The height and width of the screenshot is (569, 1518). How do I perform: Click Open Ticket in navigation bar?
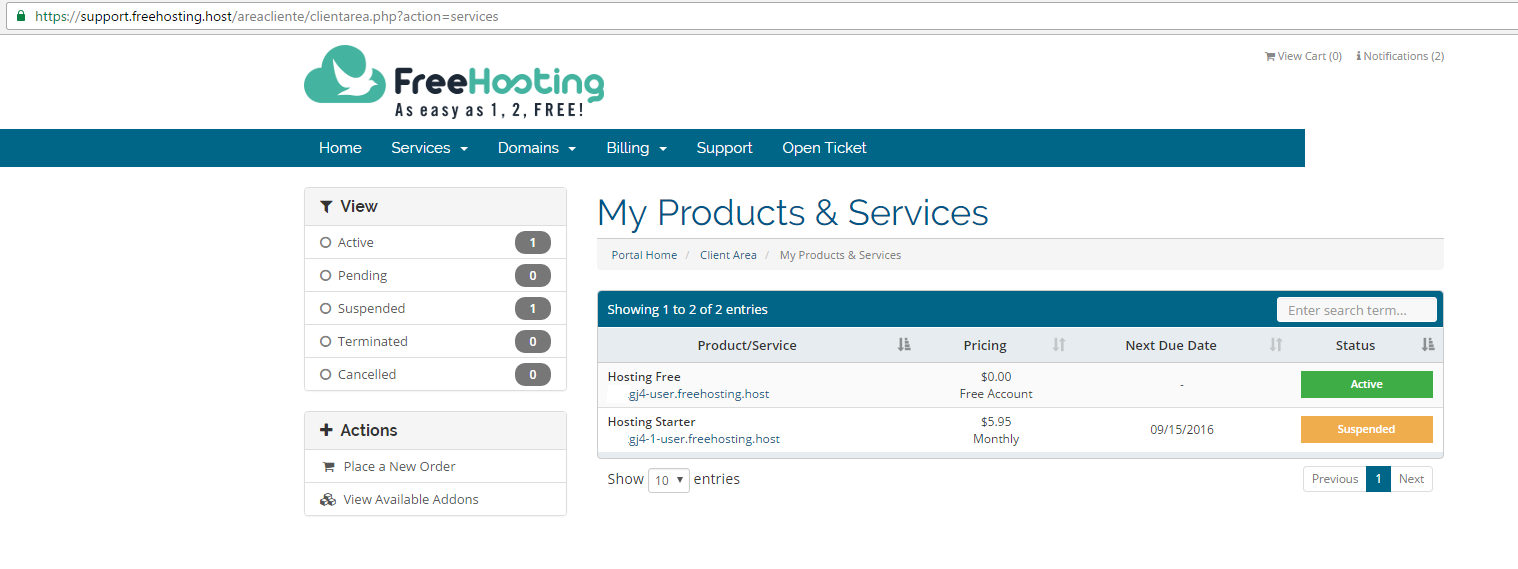[x=824, y=148]
